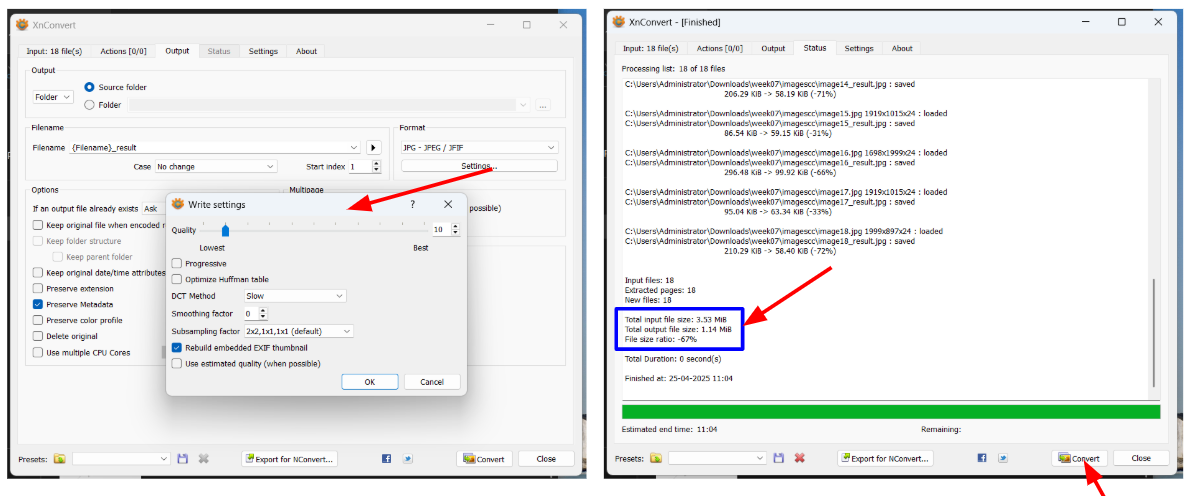Enable Keep original file when encoded checkbox

38,225
